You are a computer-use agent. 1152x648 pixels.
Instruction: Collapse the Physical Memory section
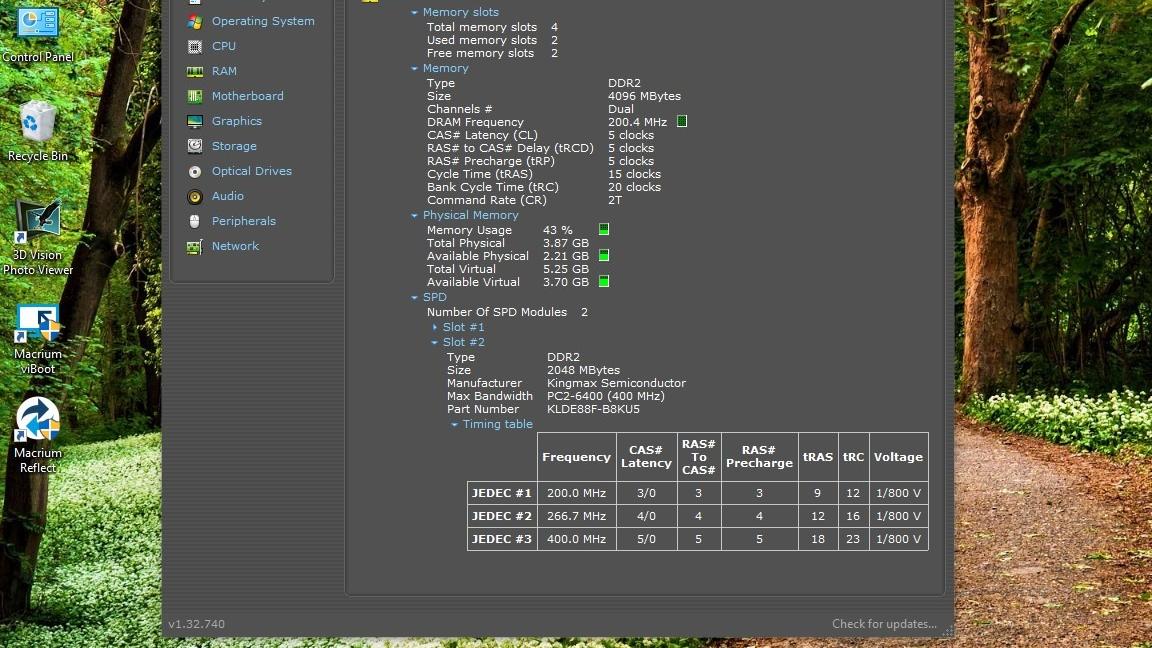tap(414, 216)
